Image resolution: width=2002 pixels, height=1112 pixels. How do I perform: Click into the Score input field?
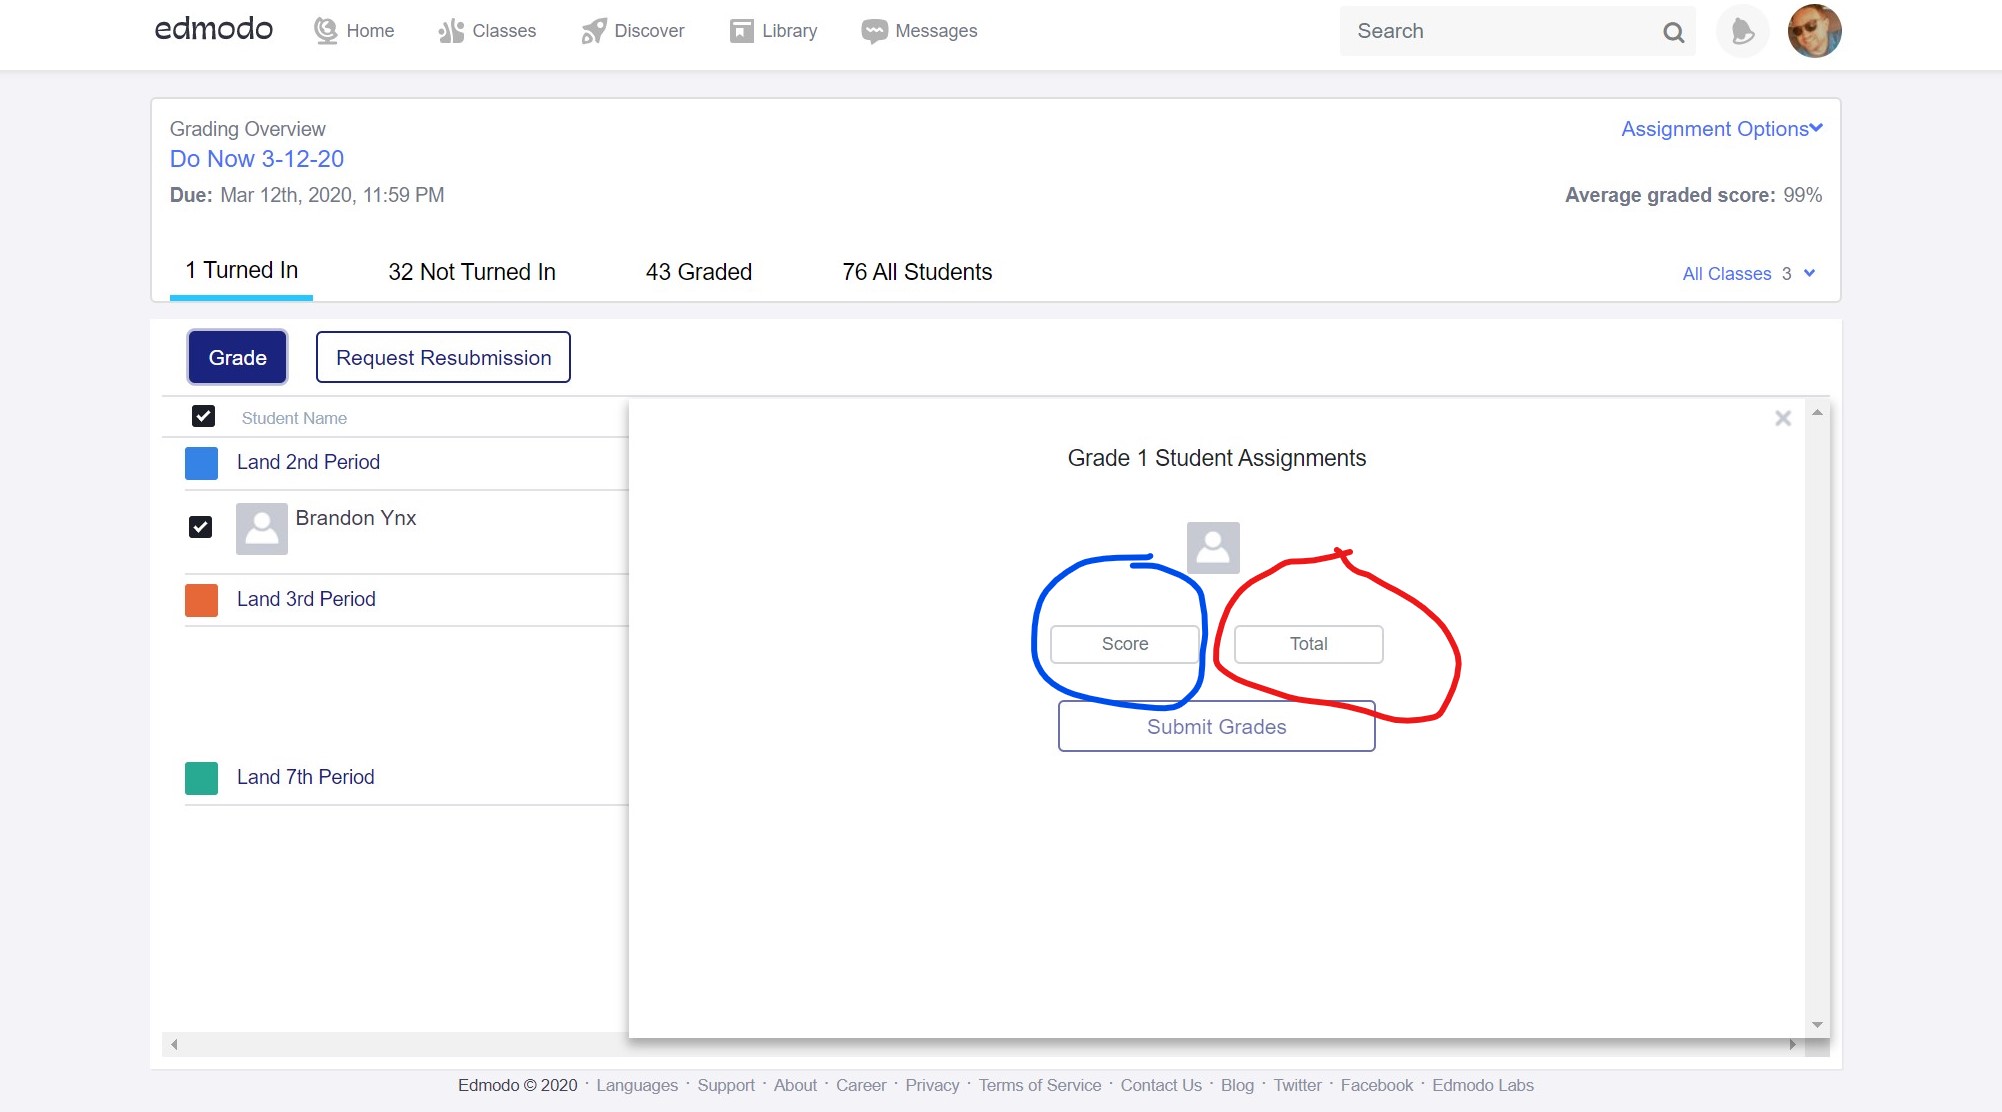pos(1124,644)
